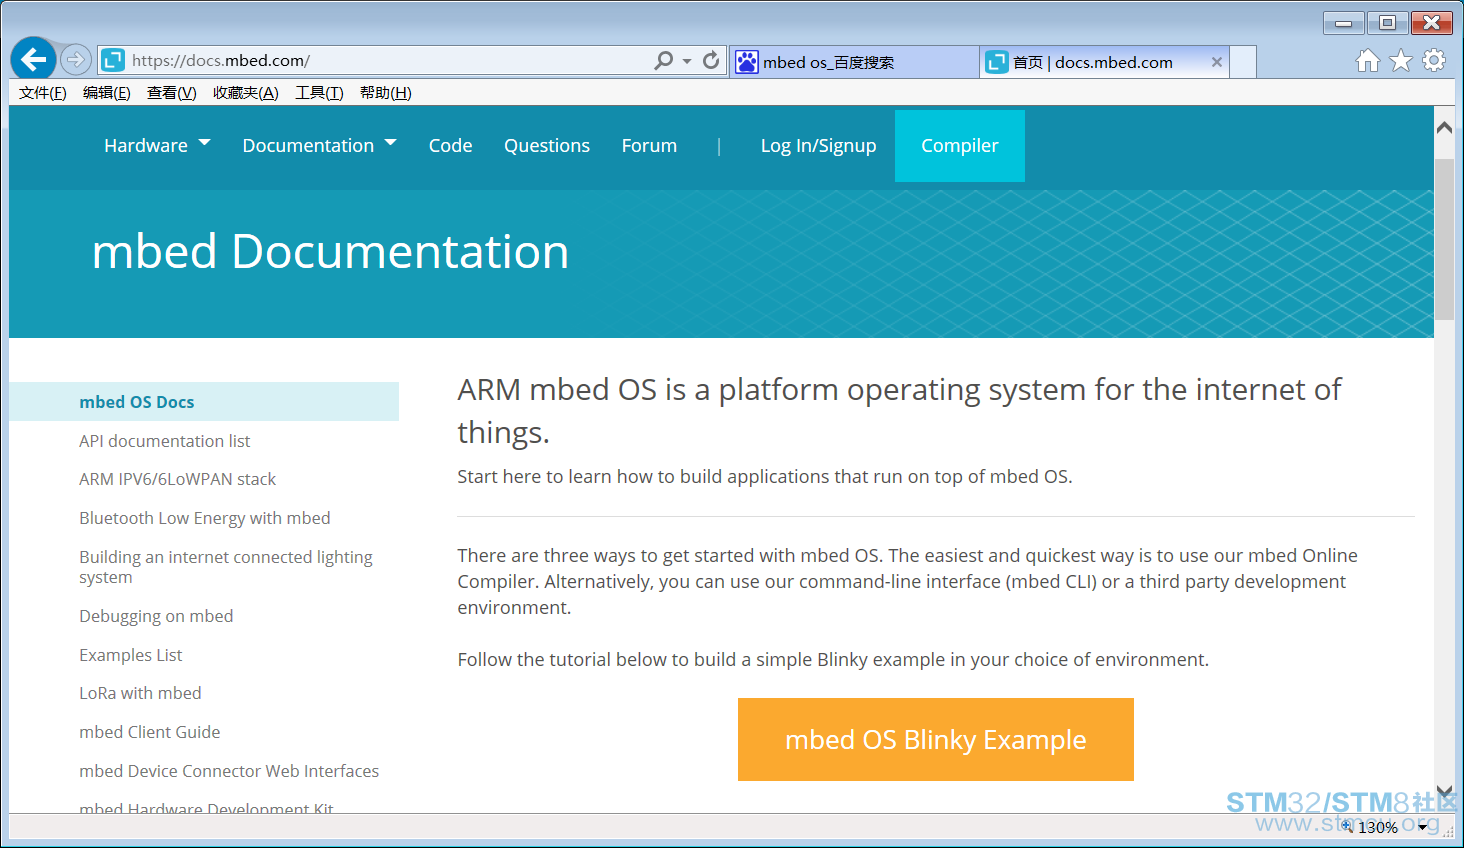Open the 编辑(E) menu

pos(107,93)
